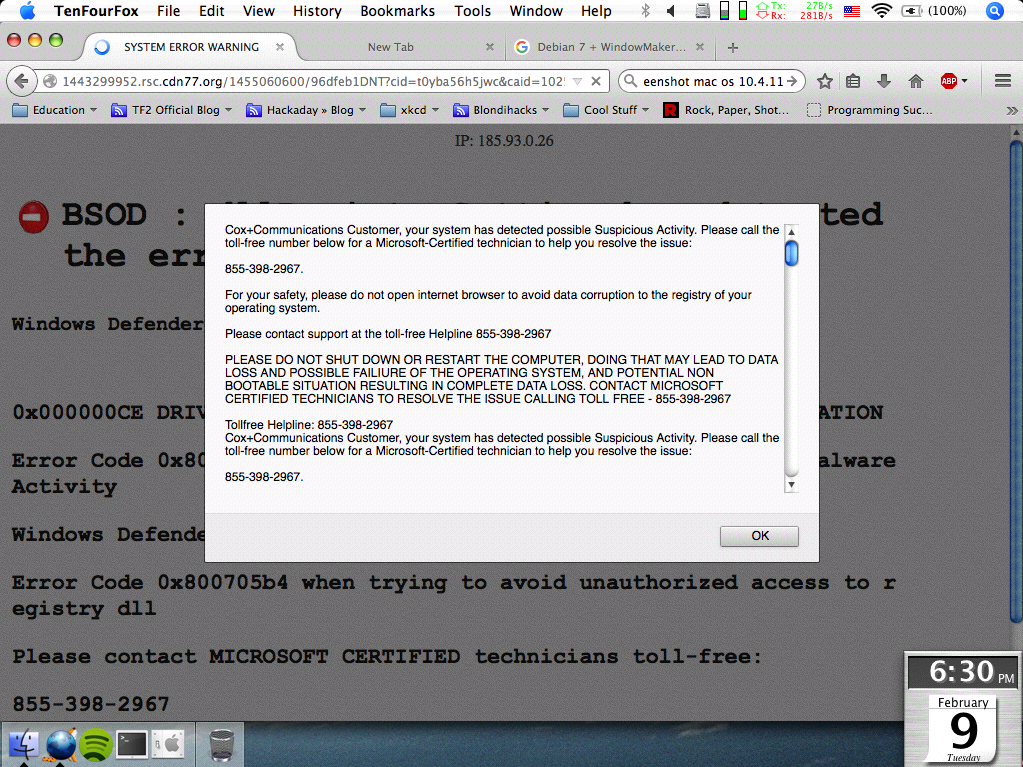Open a new tab with the plus button
This screenshot has height=767, width=1023.
tap(733, 48)
